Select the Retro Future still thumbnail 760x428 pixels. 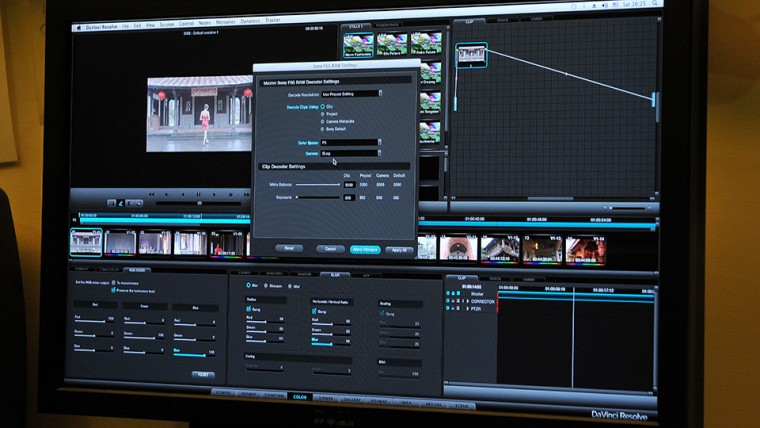tap(427, 43)
